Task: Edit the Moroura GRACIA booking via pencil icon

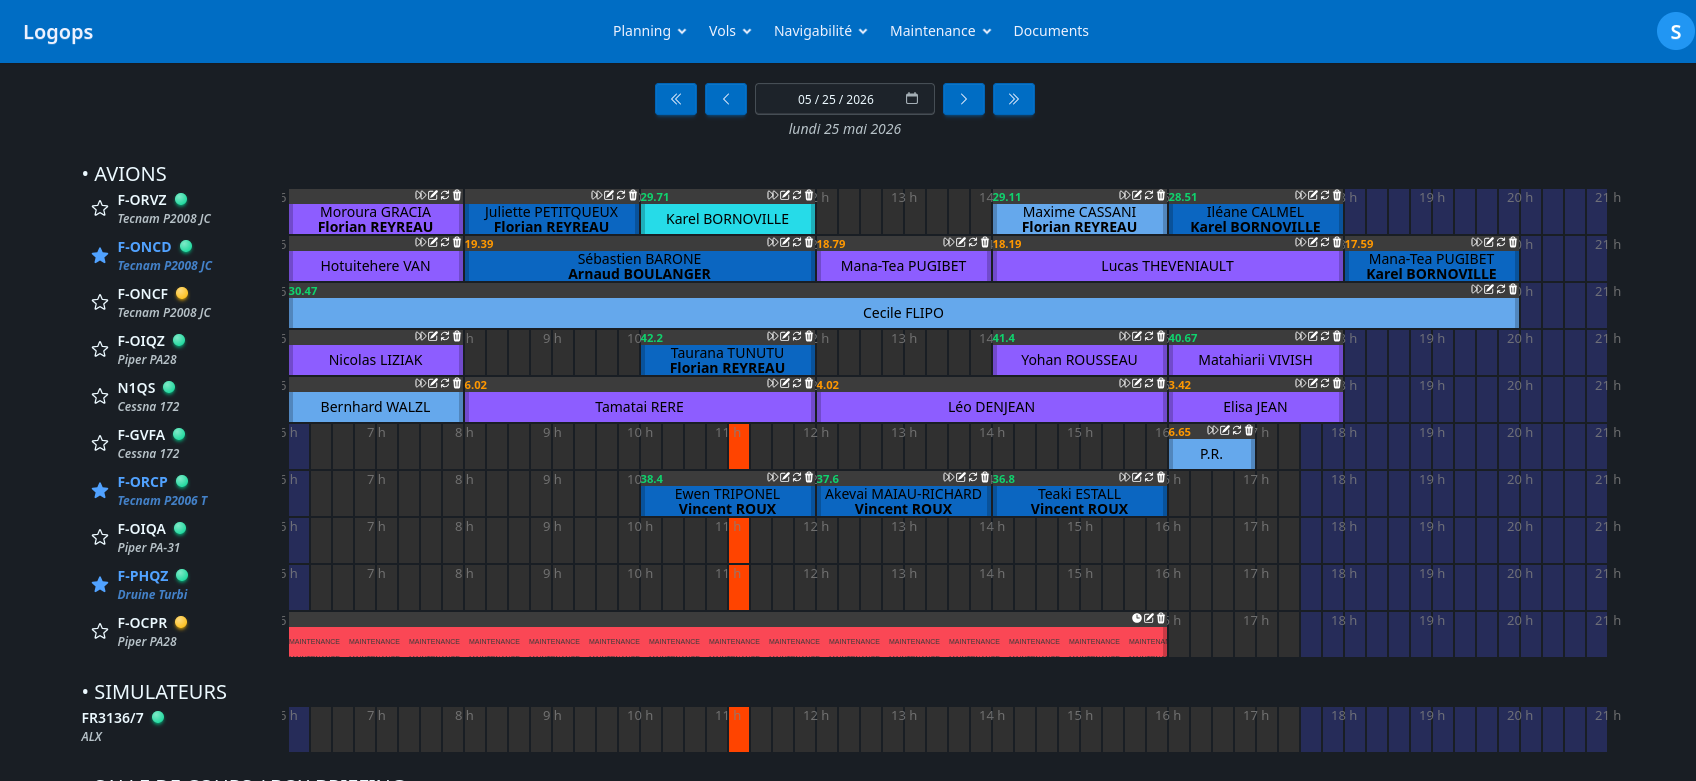Action: click(x=433, y=196)
